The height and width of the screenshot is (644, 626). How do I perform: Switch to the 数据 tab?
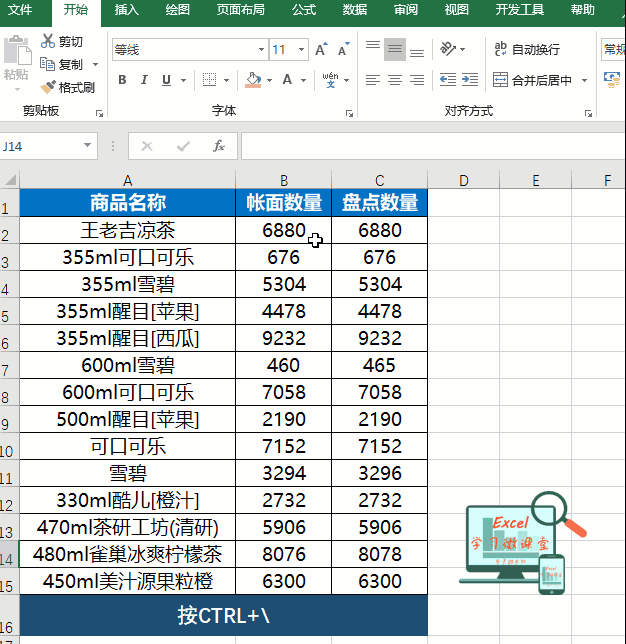click(354, 9)
